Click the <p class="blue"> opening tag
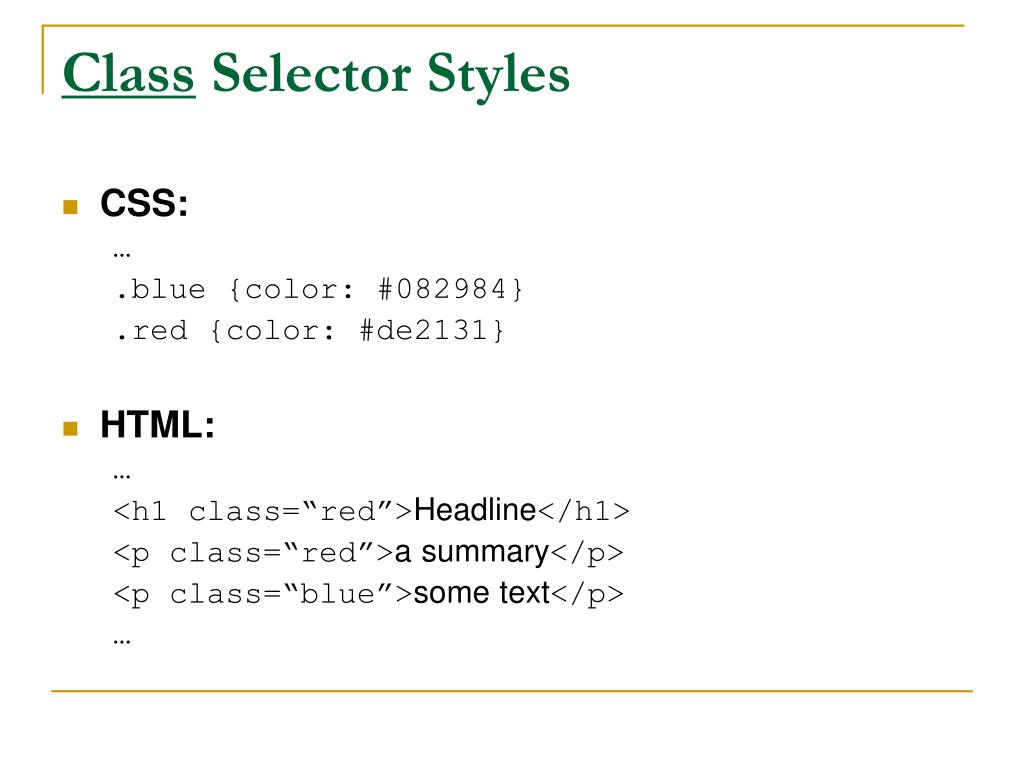 point(263,594)
